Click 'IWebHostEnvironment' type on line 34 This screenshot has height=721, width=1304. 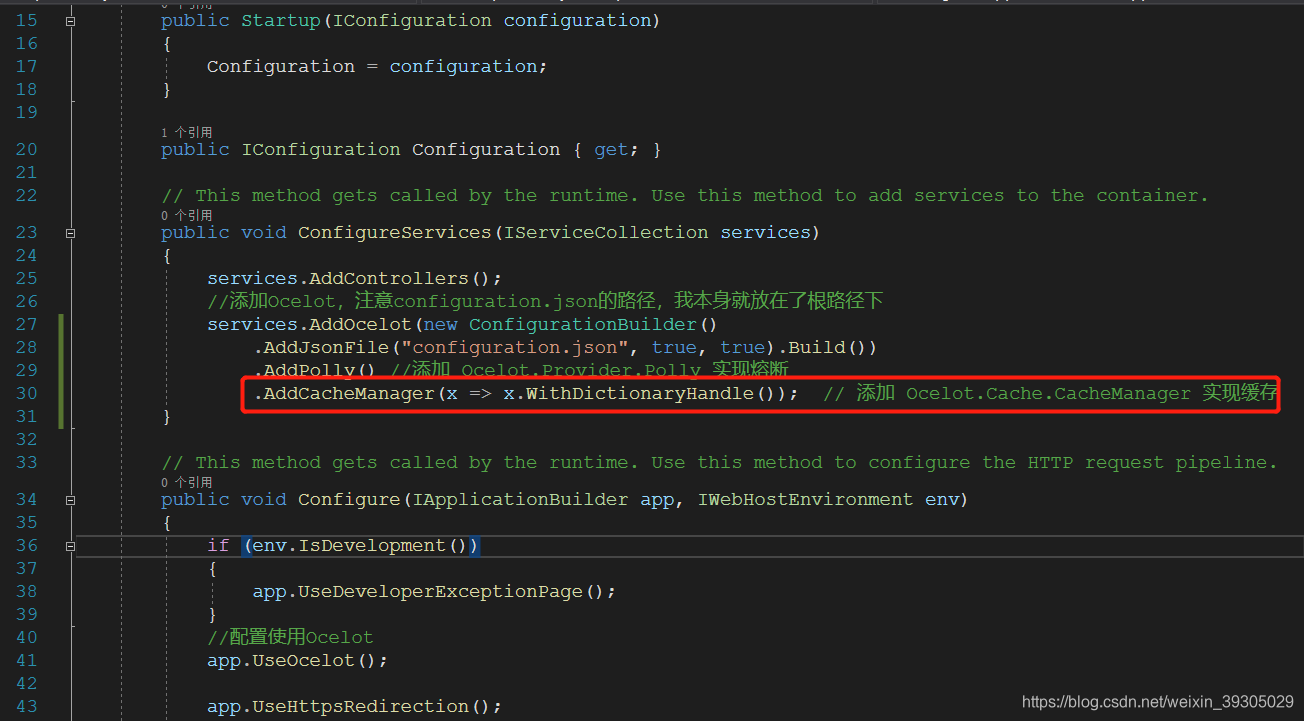(x=805, y=499)
